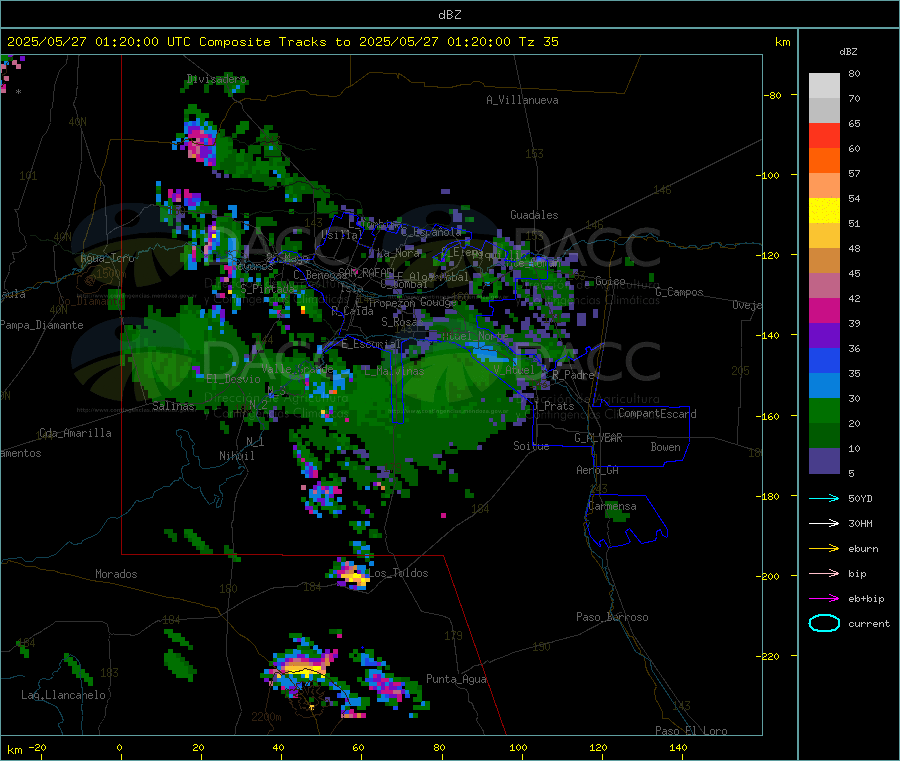The height and width of the screenshot is (761, 900).
Task: Click the Divisadero map label
Action: click(x=216, y=79)
